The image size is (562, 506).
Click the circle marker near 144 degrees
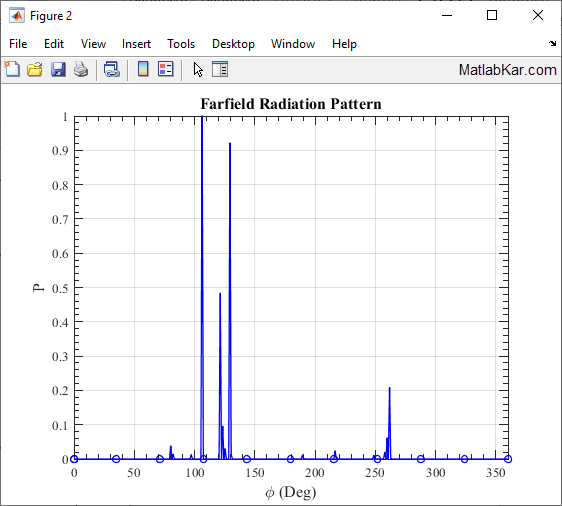(x=247, y=459)
